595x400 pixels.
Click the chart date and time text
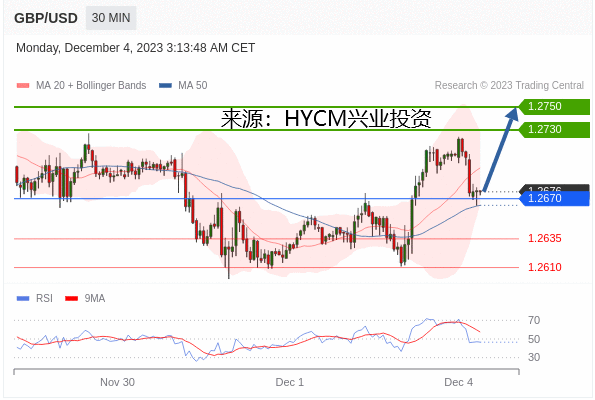pyautogui.click(x=135, y=48)
